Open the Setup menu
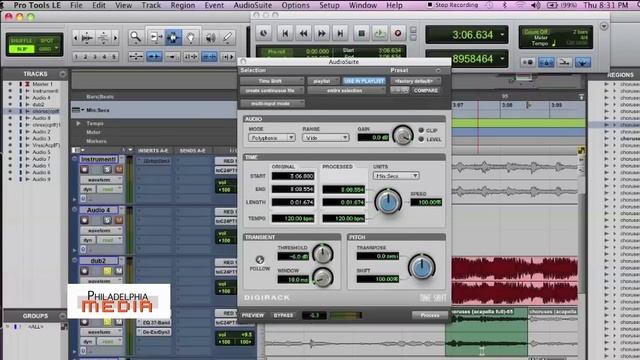 point(329,5)
